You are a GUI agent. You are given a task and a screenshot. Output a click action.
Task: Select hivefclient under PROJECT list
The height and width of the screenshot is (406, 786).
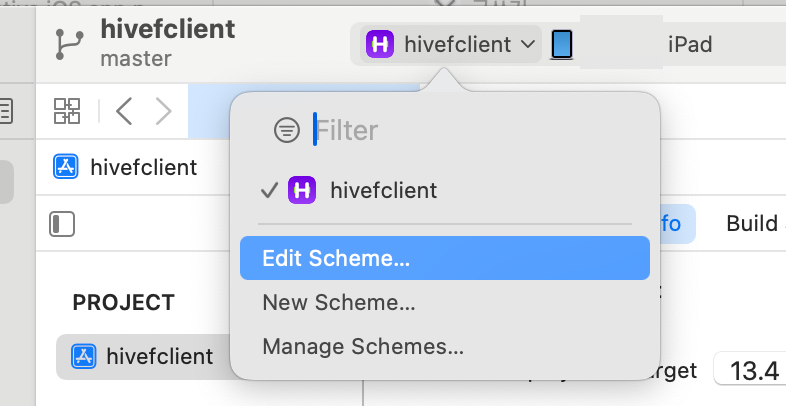[x=142, y=356]
